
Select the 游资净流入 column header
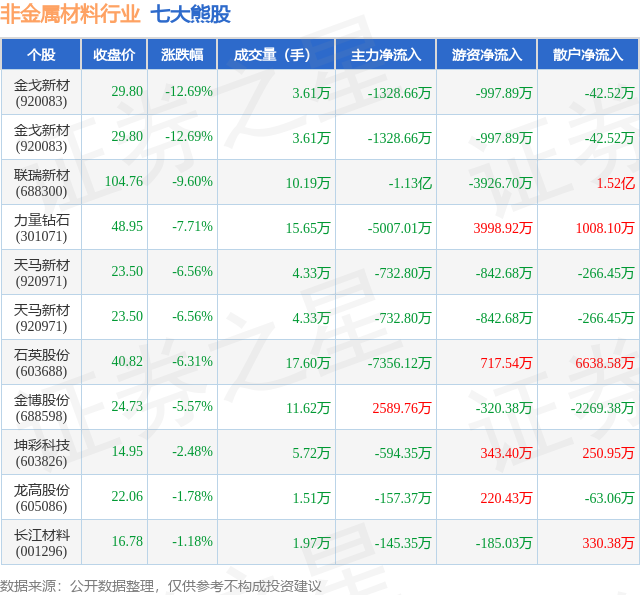click(x=487, y=54)
